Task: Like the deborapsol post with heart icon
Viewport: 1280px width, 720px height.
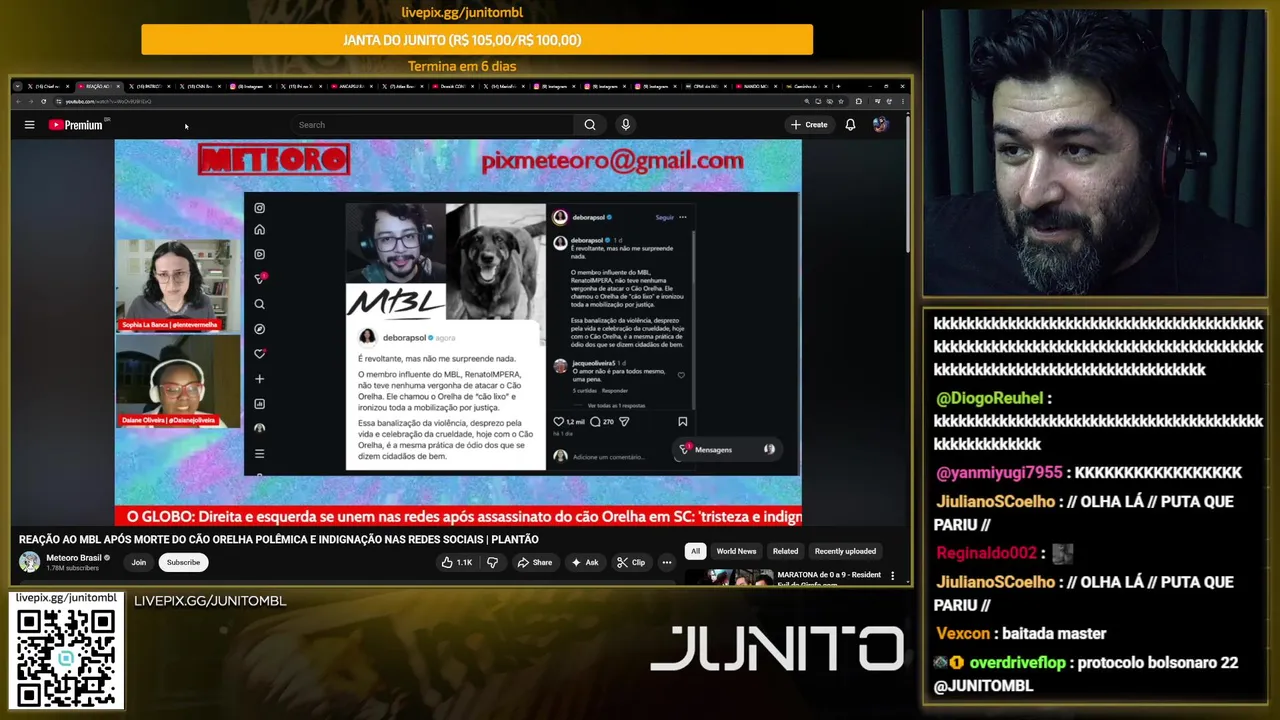Action: pos(559,422)
